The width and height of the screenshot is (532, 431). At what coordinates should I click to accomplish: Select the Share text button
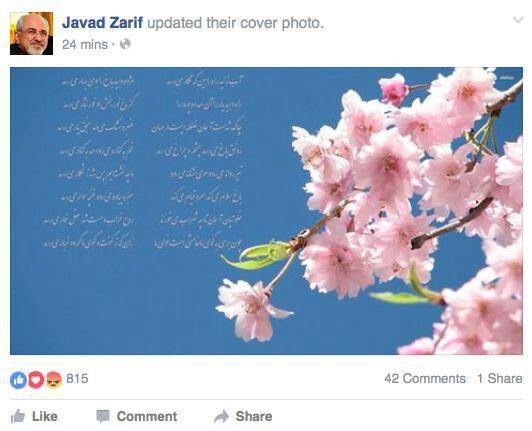[x=254, y=416]
